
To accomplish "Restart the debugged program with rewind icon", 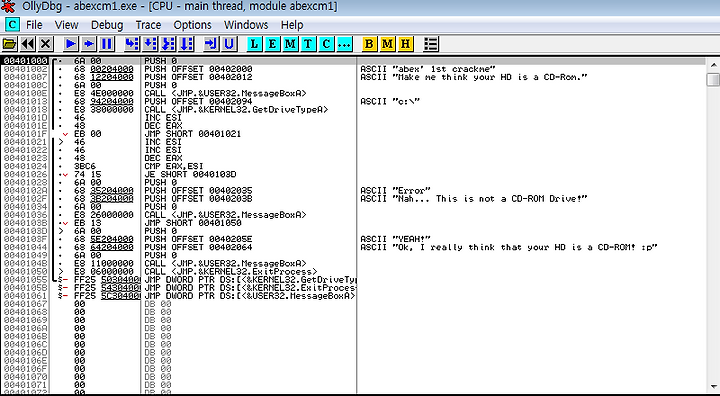I will point(28,44).
